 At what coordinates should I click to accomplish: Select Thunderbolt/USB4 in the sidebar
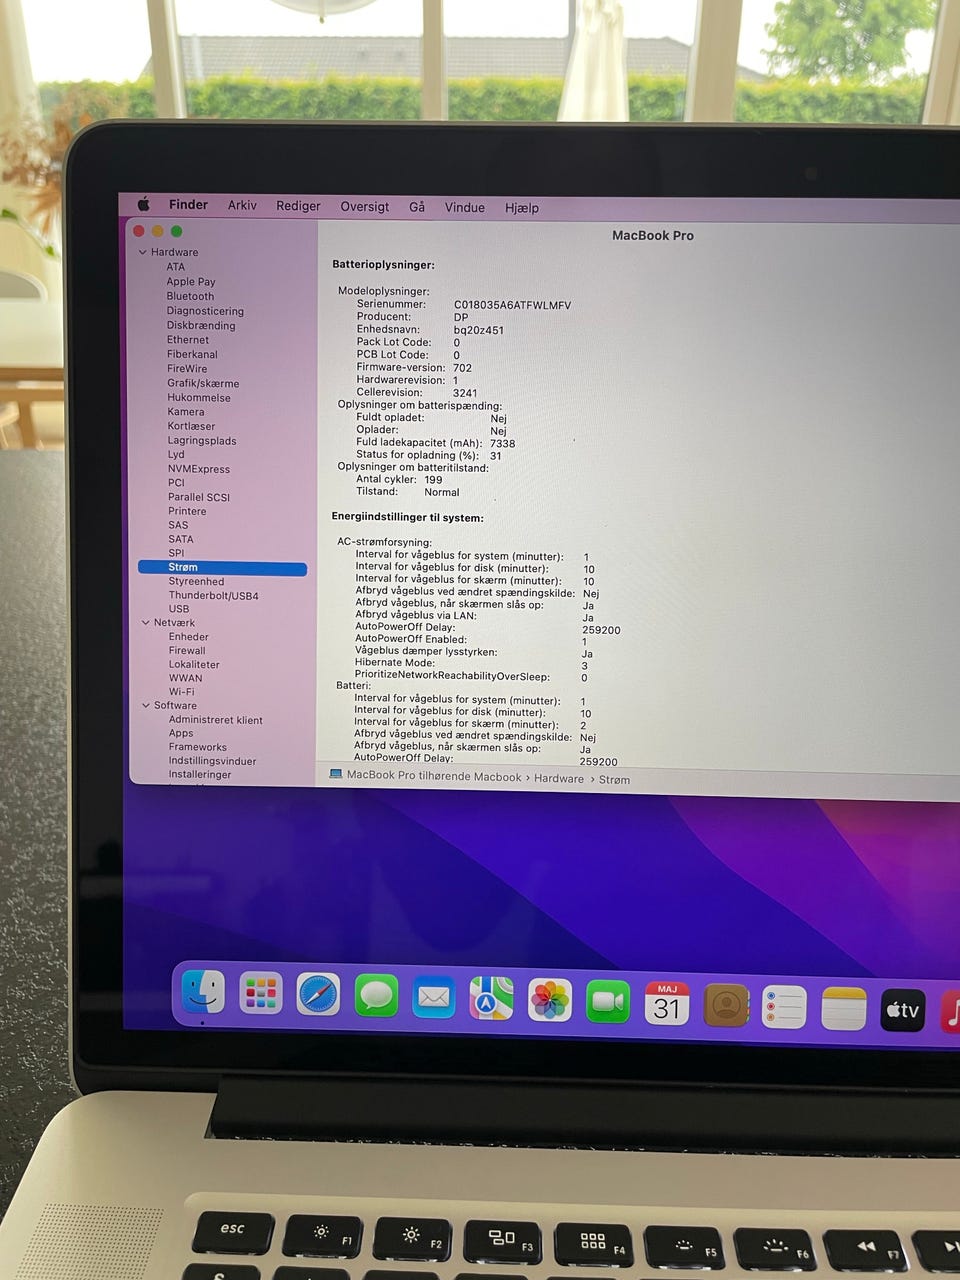213,595
